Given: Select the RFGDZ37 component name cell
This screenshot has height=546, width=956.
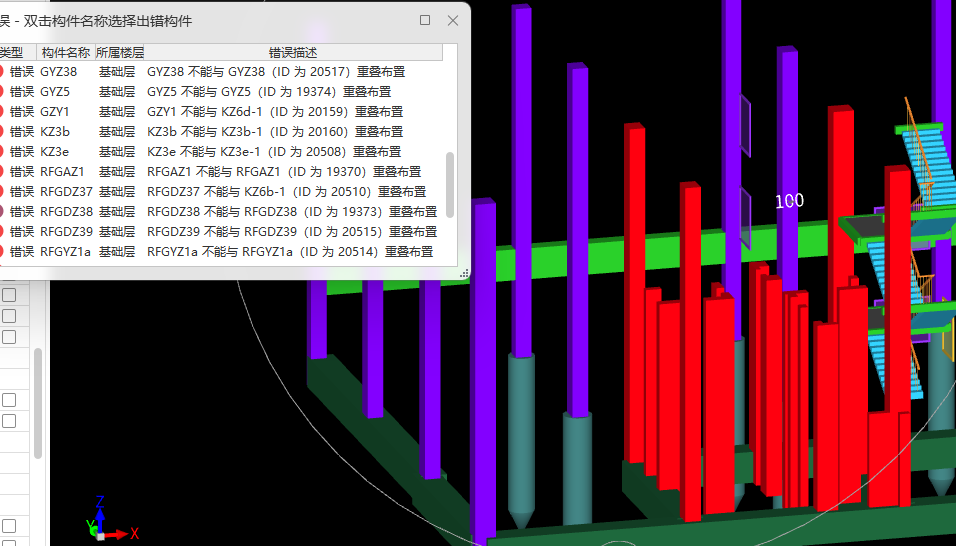Looking at the screenshot, I should pos(66,192).
